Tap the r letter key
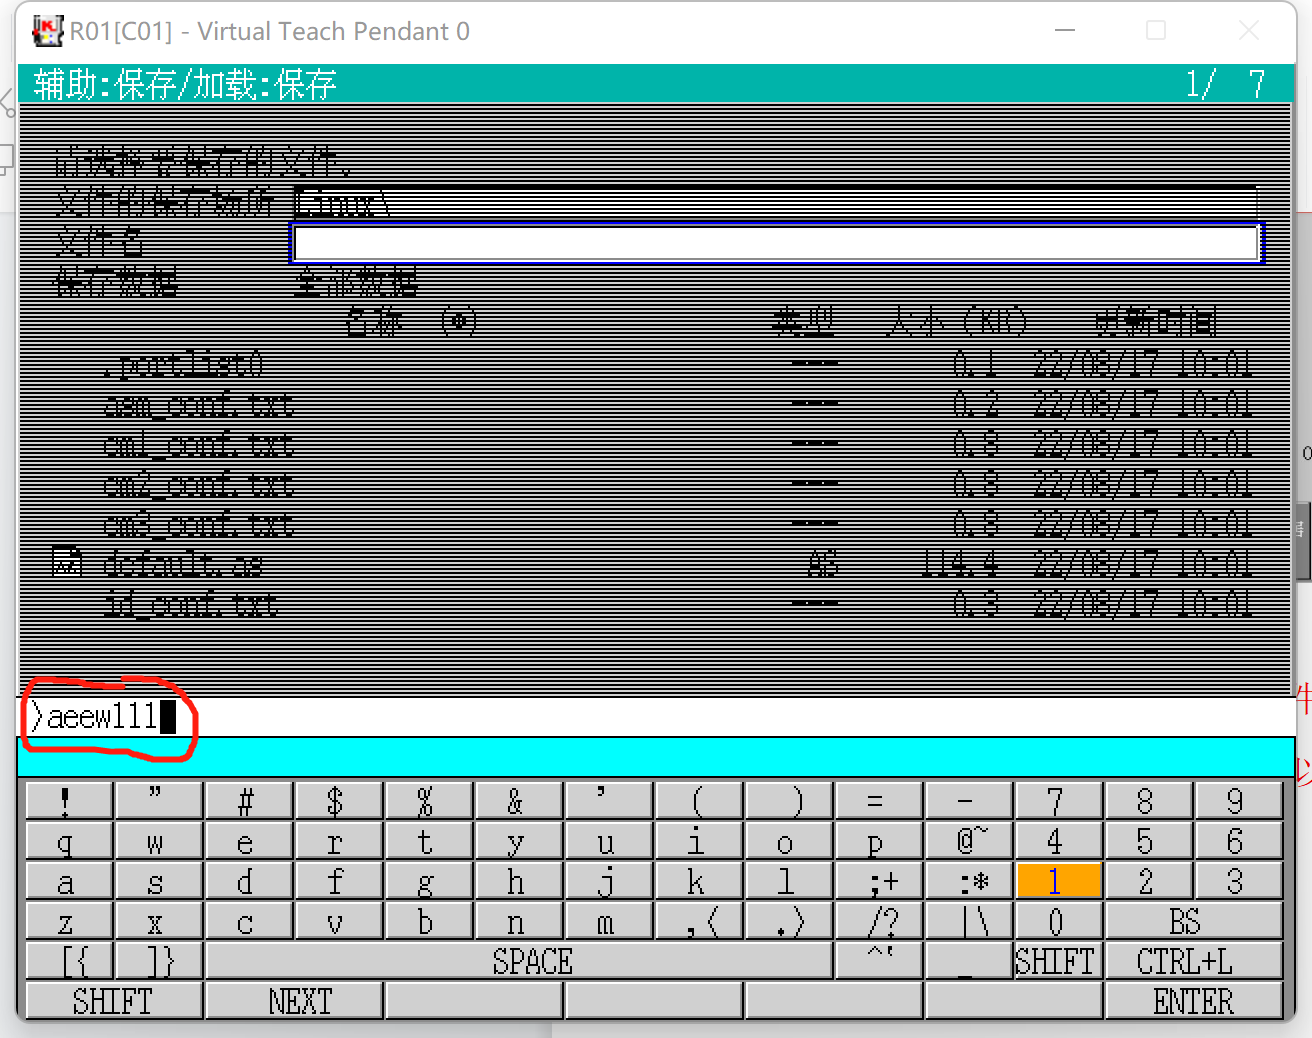This screenshot has height=1038, width=1312. pos(338,841)
